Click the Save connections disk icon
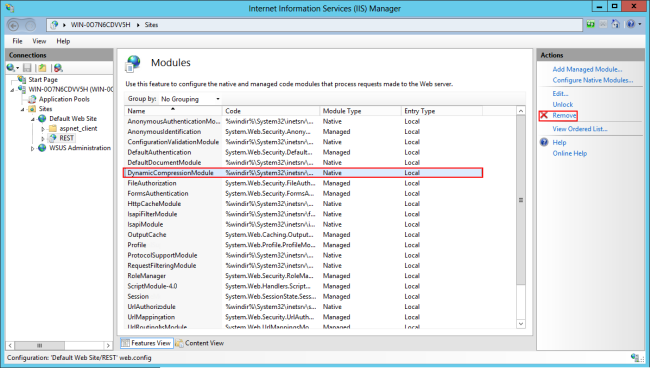Image resolution: width=650 pixels, height=368 pixels. (x=27, y=68)
